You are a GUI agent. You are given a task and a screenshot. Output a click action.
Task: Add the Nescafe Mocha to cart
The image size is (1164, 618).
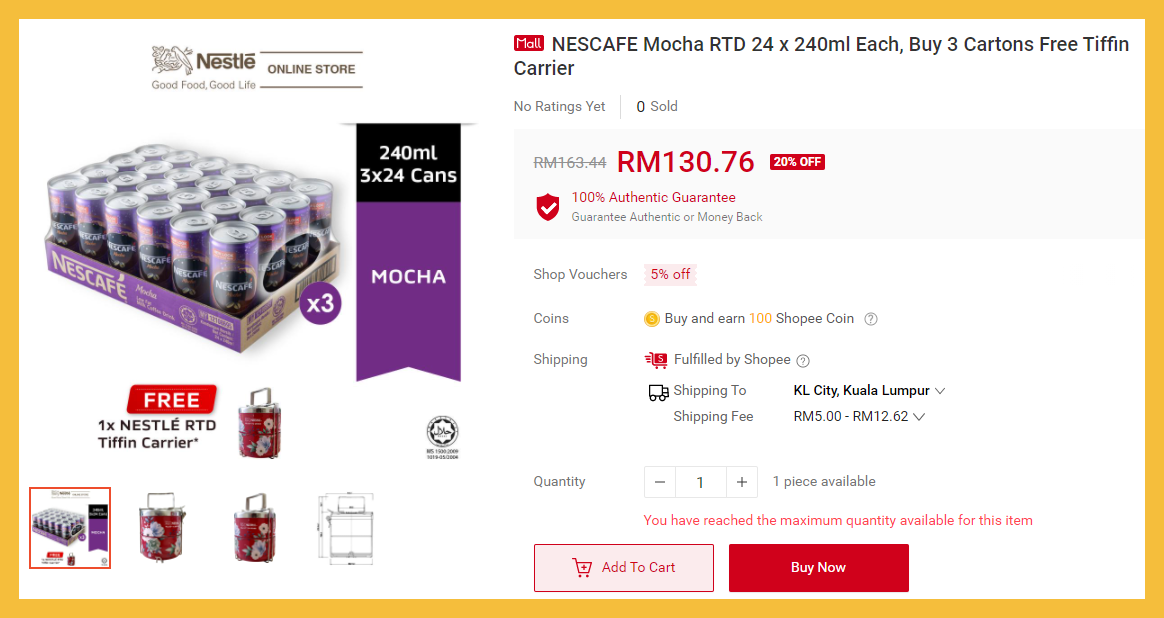(624, 568)
